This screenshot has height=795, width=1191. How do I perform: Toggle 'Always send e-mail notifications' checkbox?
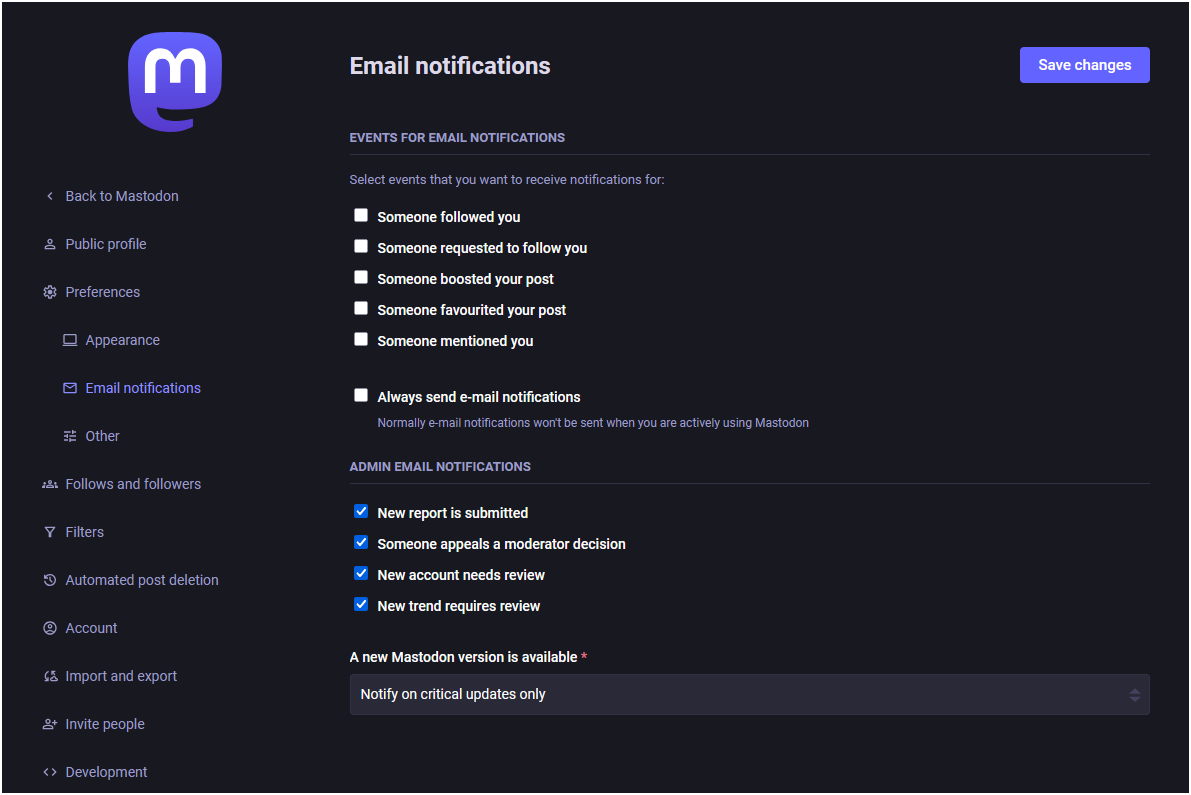pyautogui.click(x=361, y=396)
